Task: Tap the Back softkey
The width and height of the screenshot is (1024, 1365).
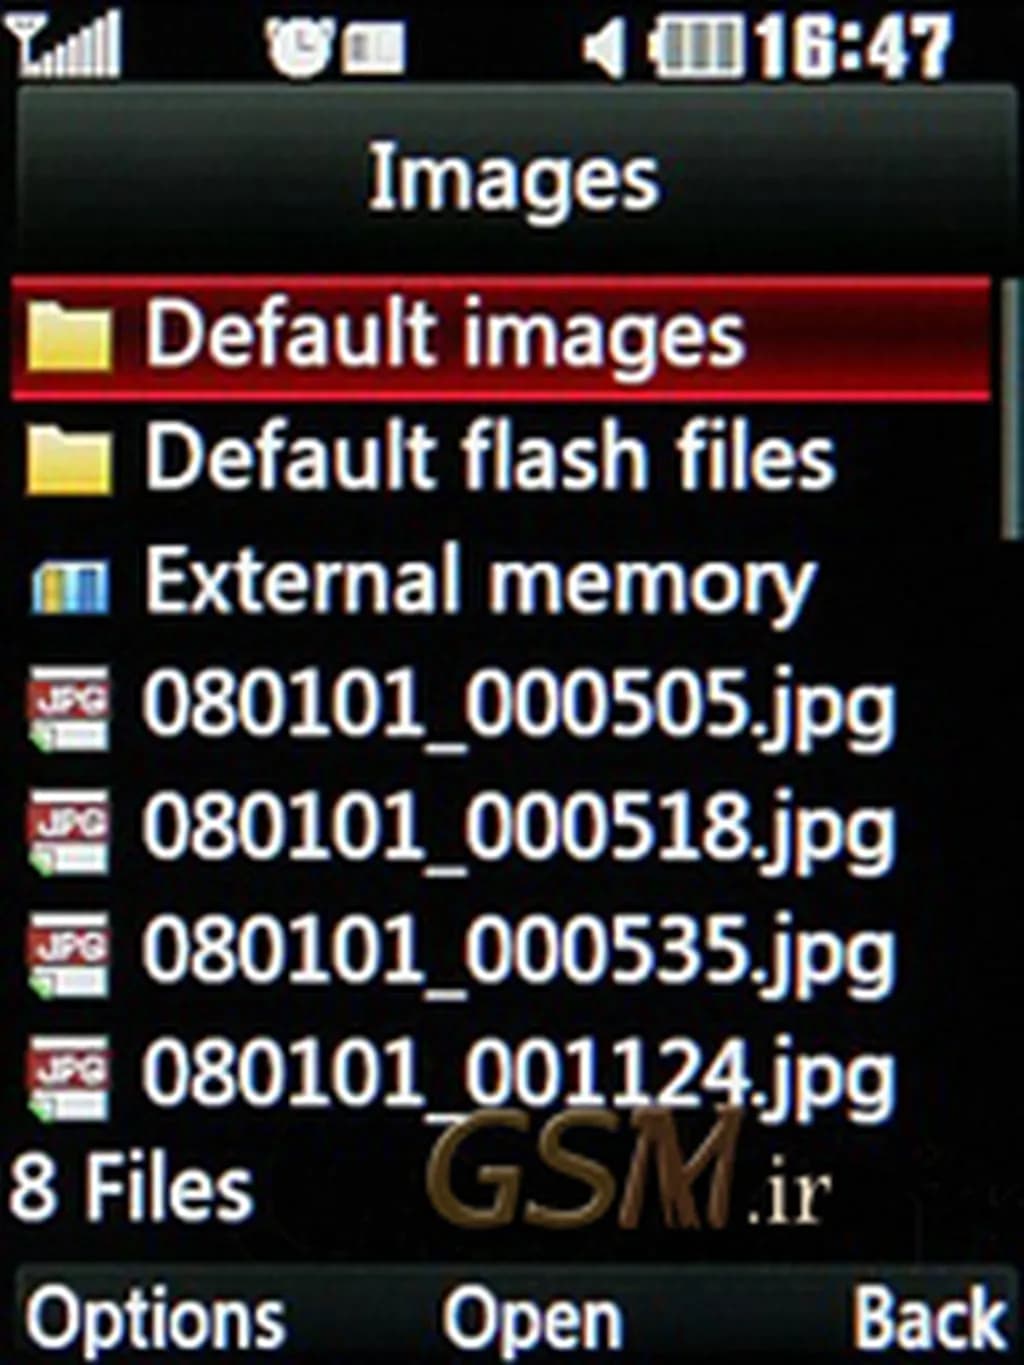Action: pos(929,1319)
